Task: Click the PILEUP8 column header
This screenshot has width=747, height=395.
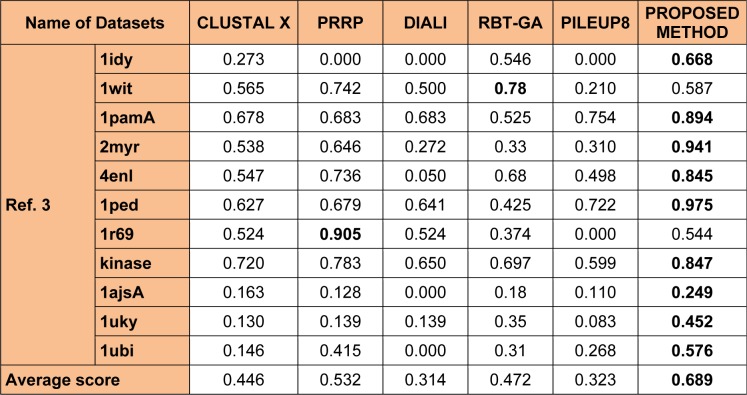Action: pos(595,23)
